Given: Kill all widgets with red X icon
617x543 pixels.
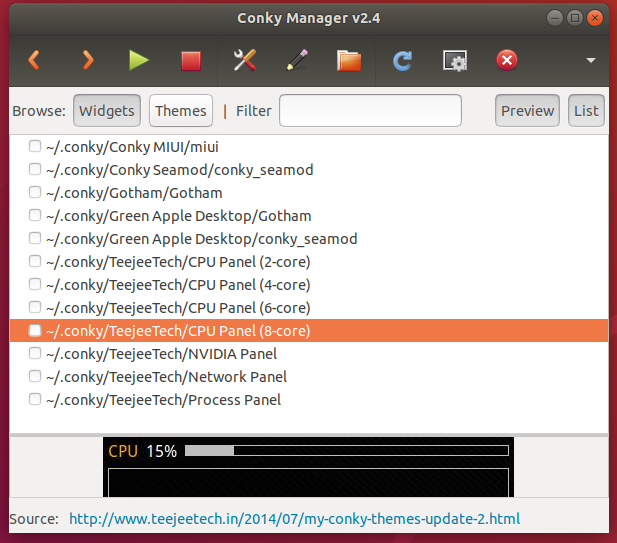Looking at the screenshot, I should coord(507,60).
